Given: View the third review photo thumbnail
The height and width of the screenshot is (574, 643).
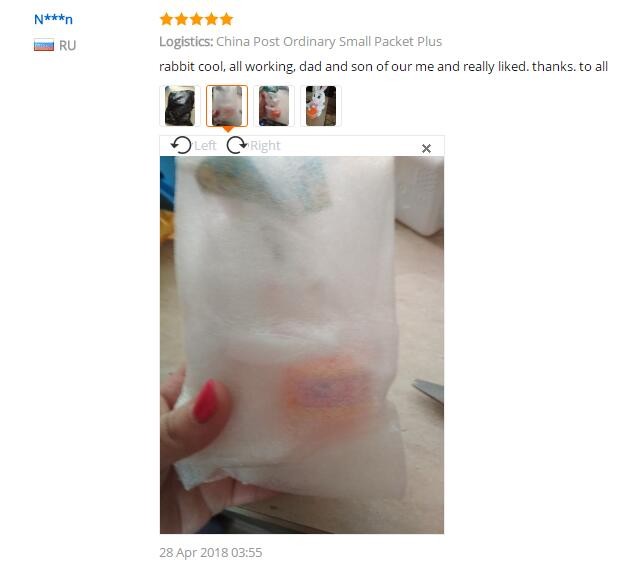Looking at the screenshot, I should pos(274,106).
